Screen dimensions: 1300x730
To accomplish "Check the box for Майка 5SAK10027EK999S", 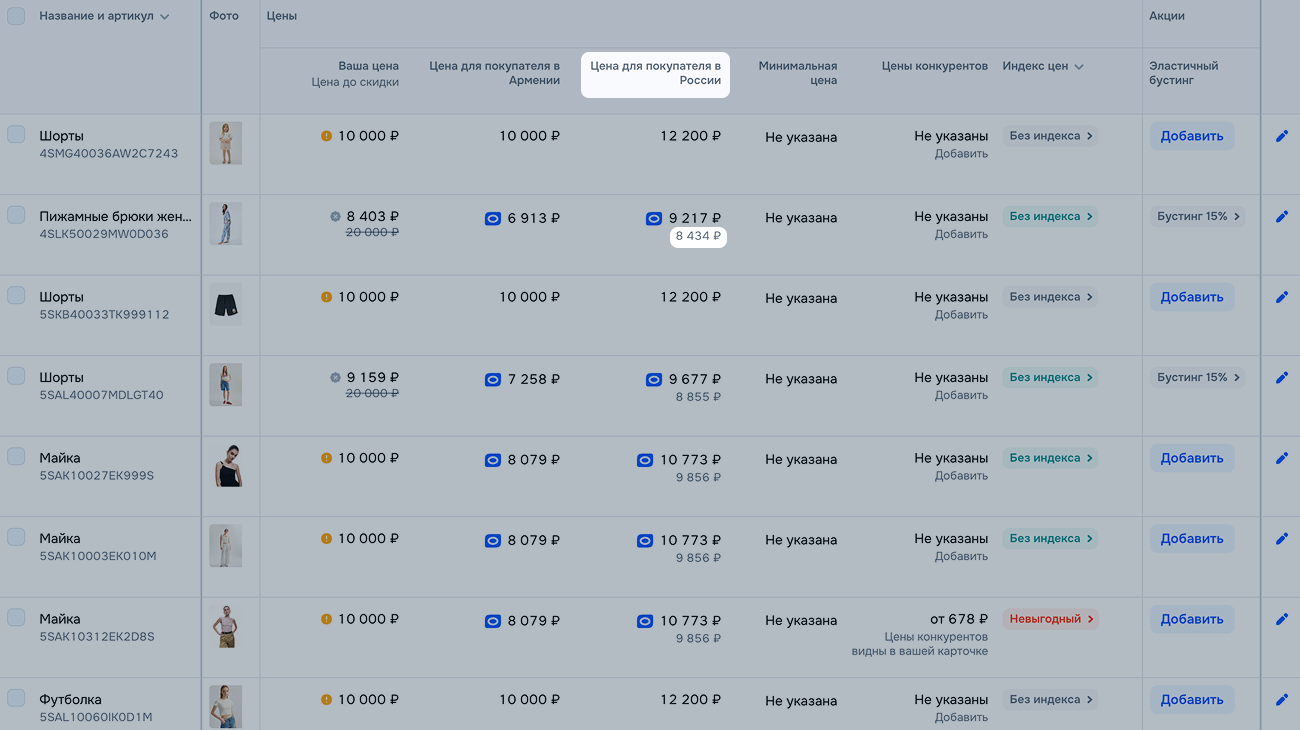I will (16, 457).
